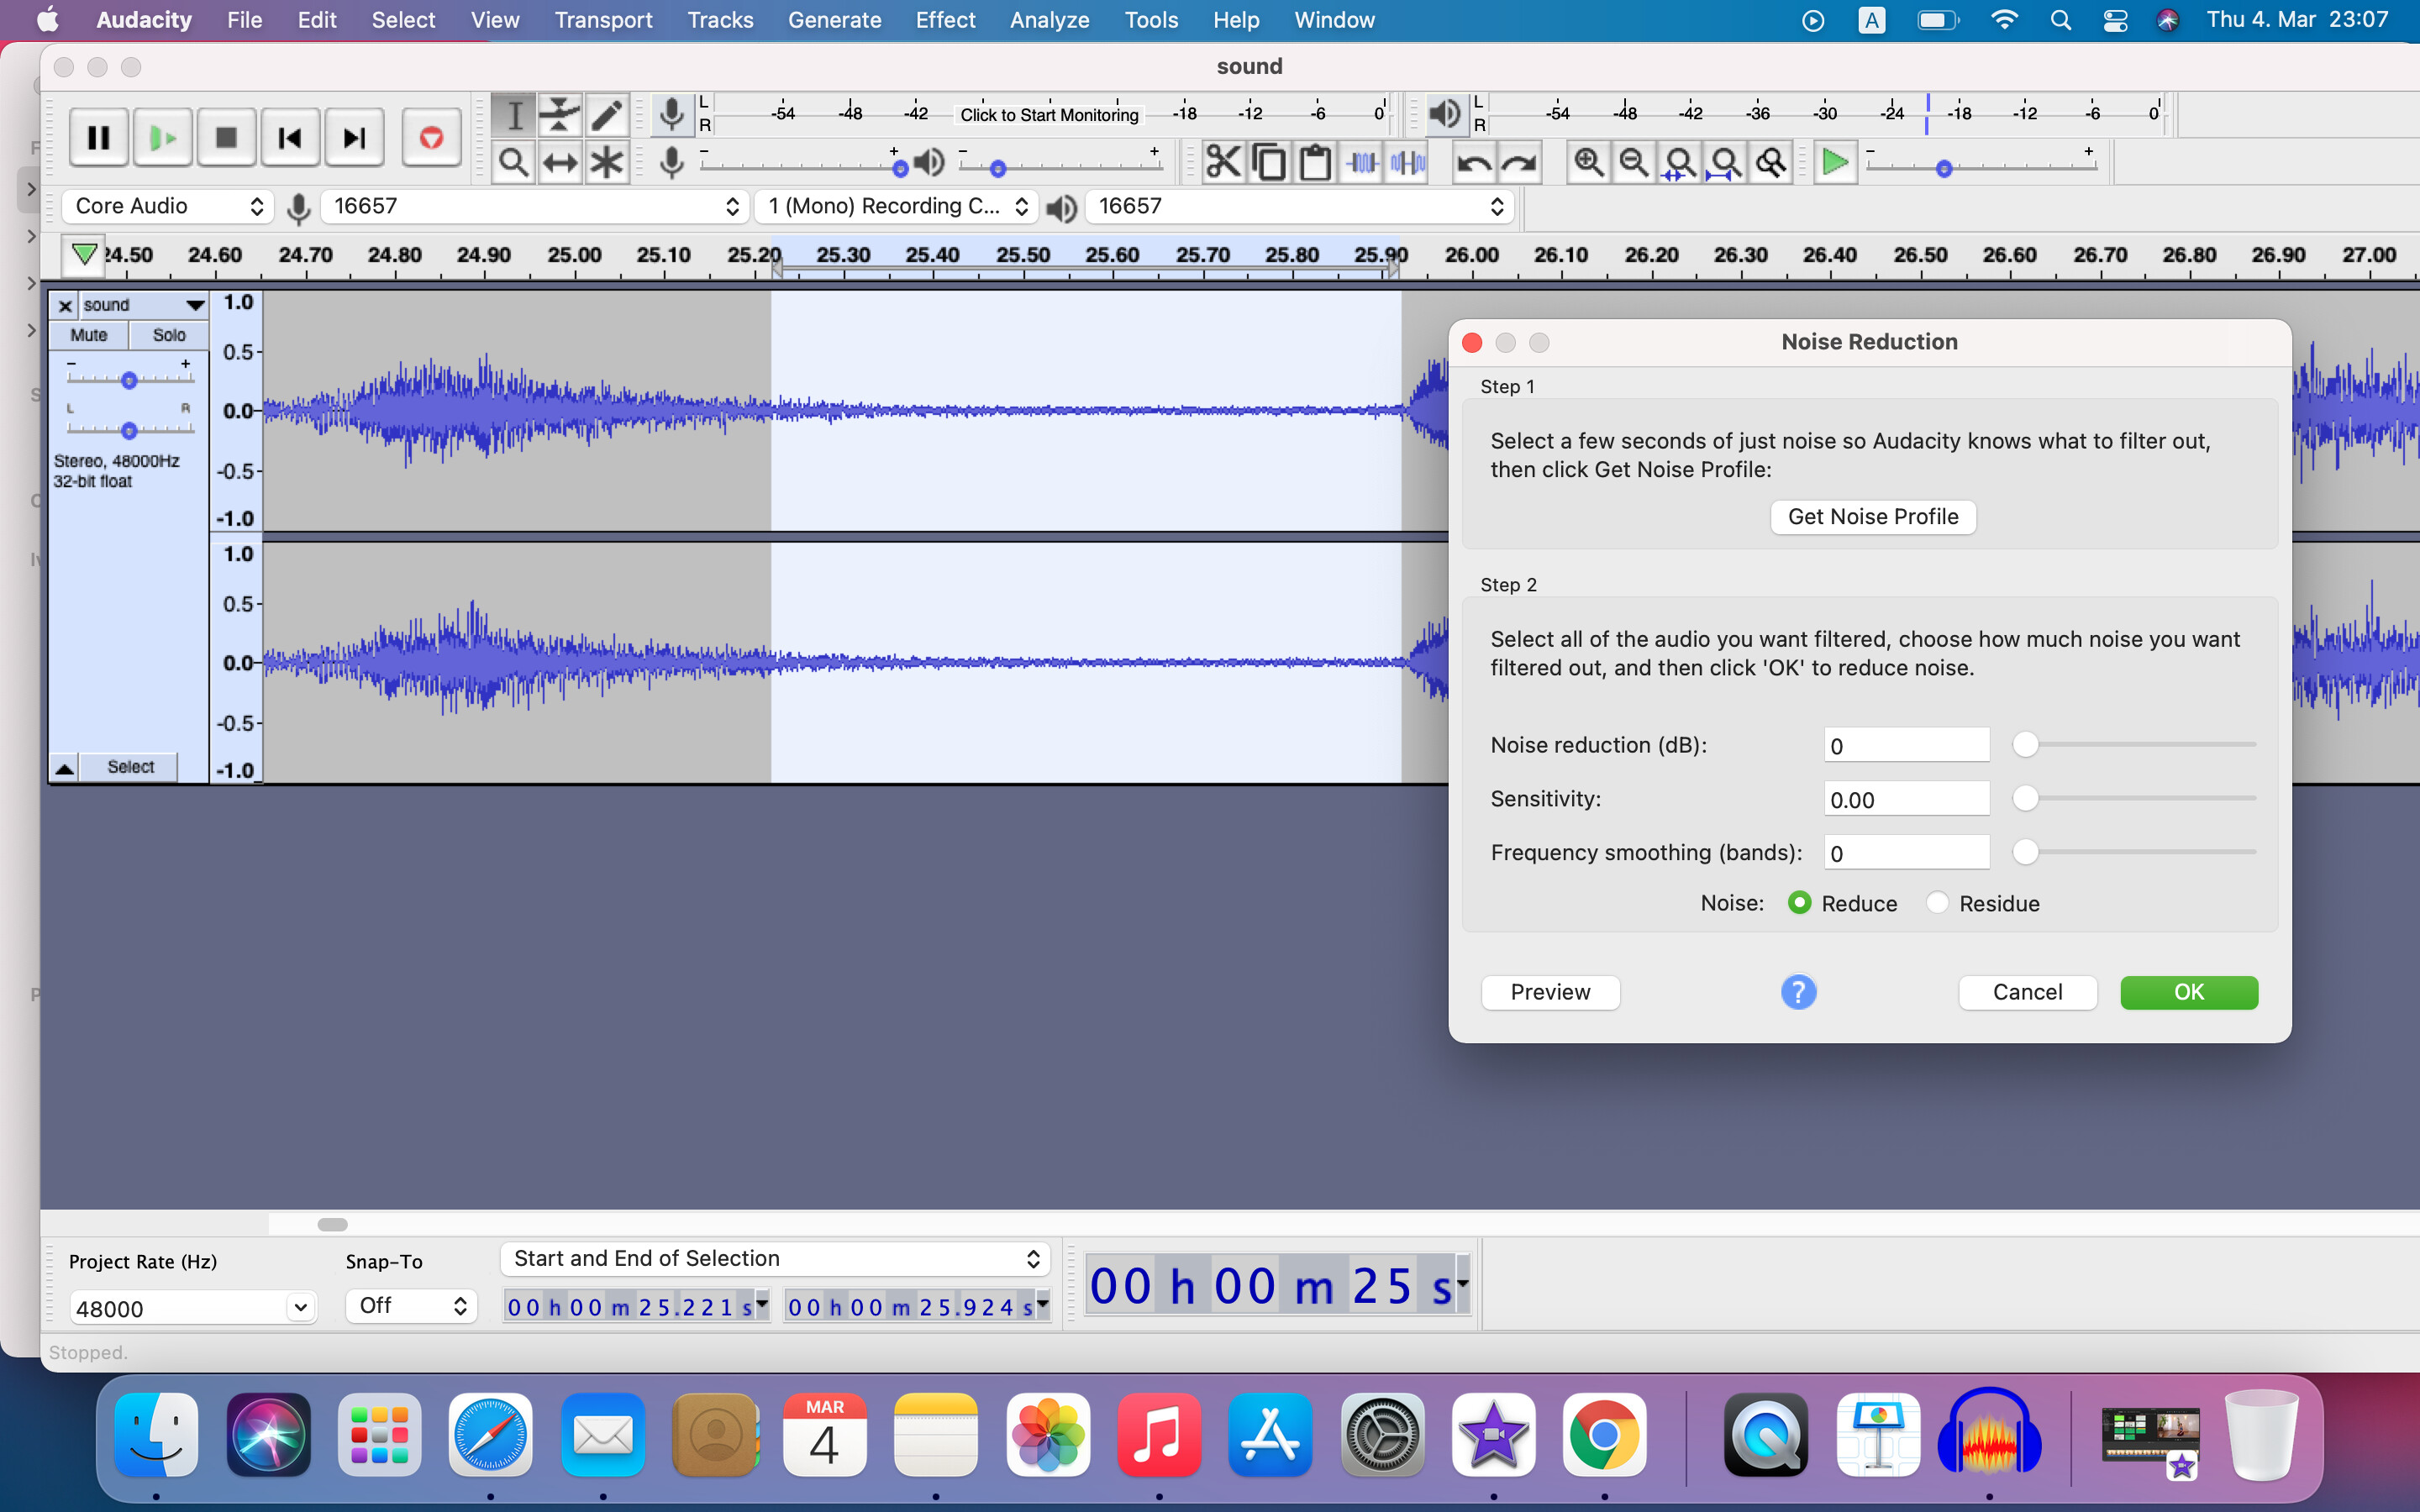2420x1512 pixels.
Task: Open the playback device dropdown showing 16657
Action: (1300, 206)
